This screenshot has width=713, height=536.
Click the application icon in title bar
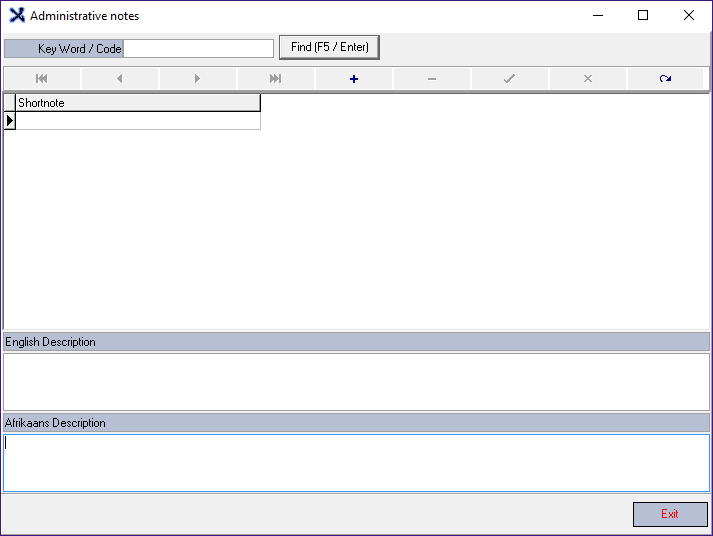[17, 15]
